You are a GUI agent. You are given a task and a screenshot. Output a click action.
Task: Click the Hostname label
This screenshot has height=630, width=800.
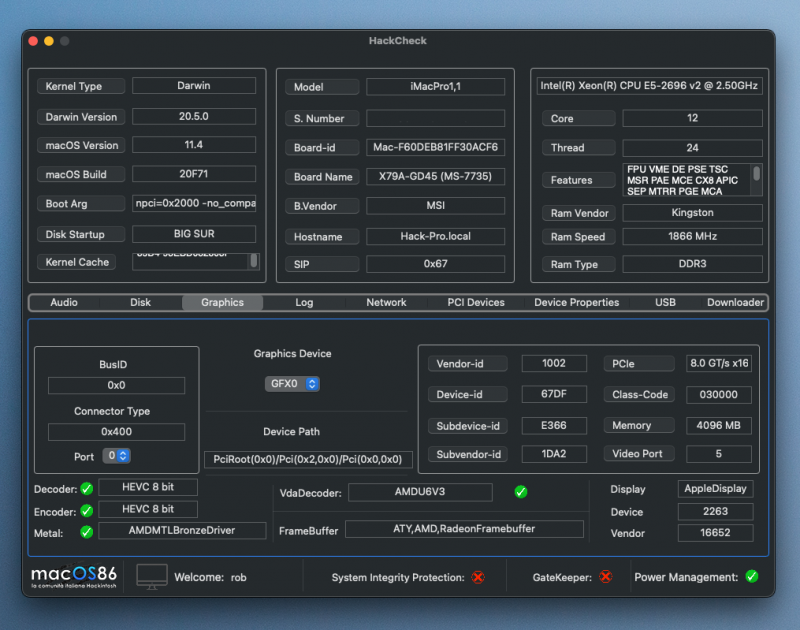point(322,237)
